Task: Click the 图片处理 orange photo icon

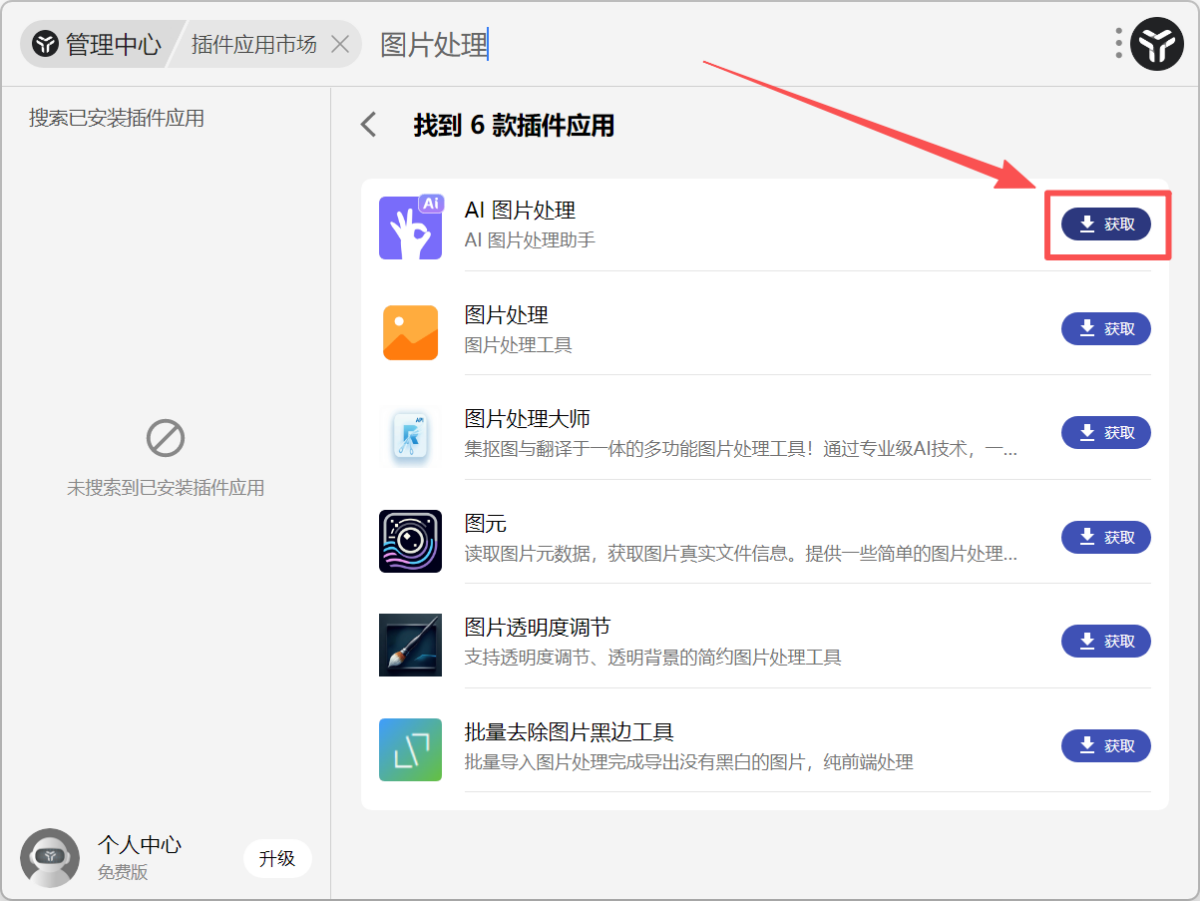Action: tap(410, 331)
